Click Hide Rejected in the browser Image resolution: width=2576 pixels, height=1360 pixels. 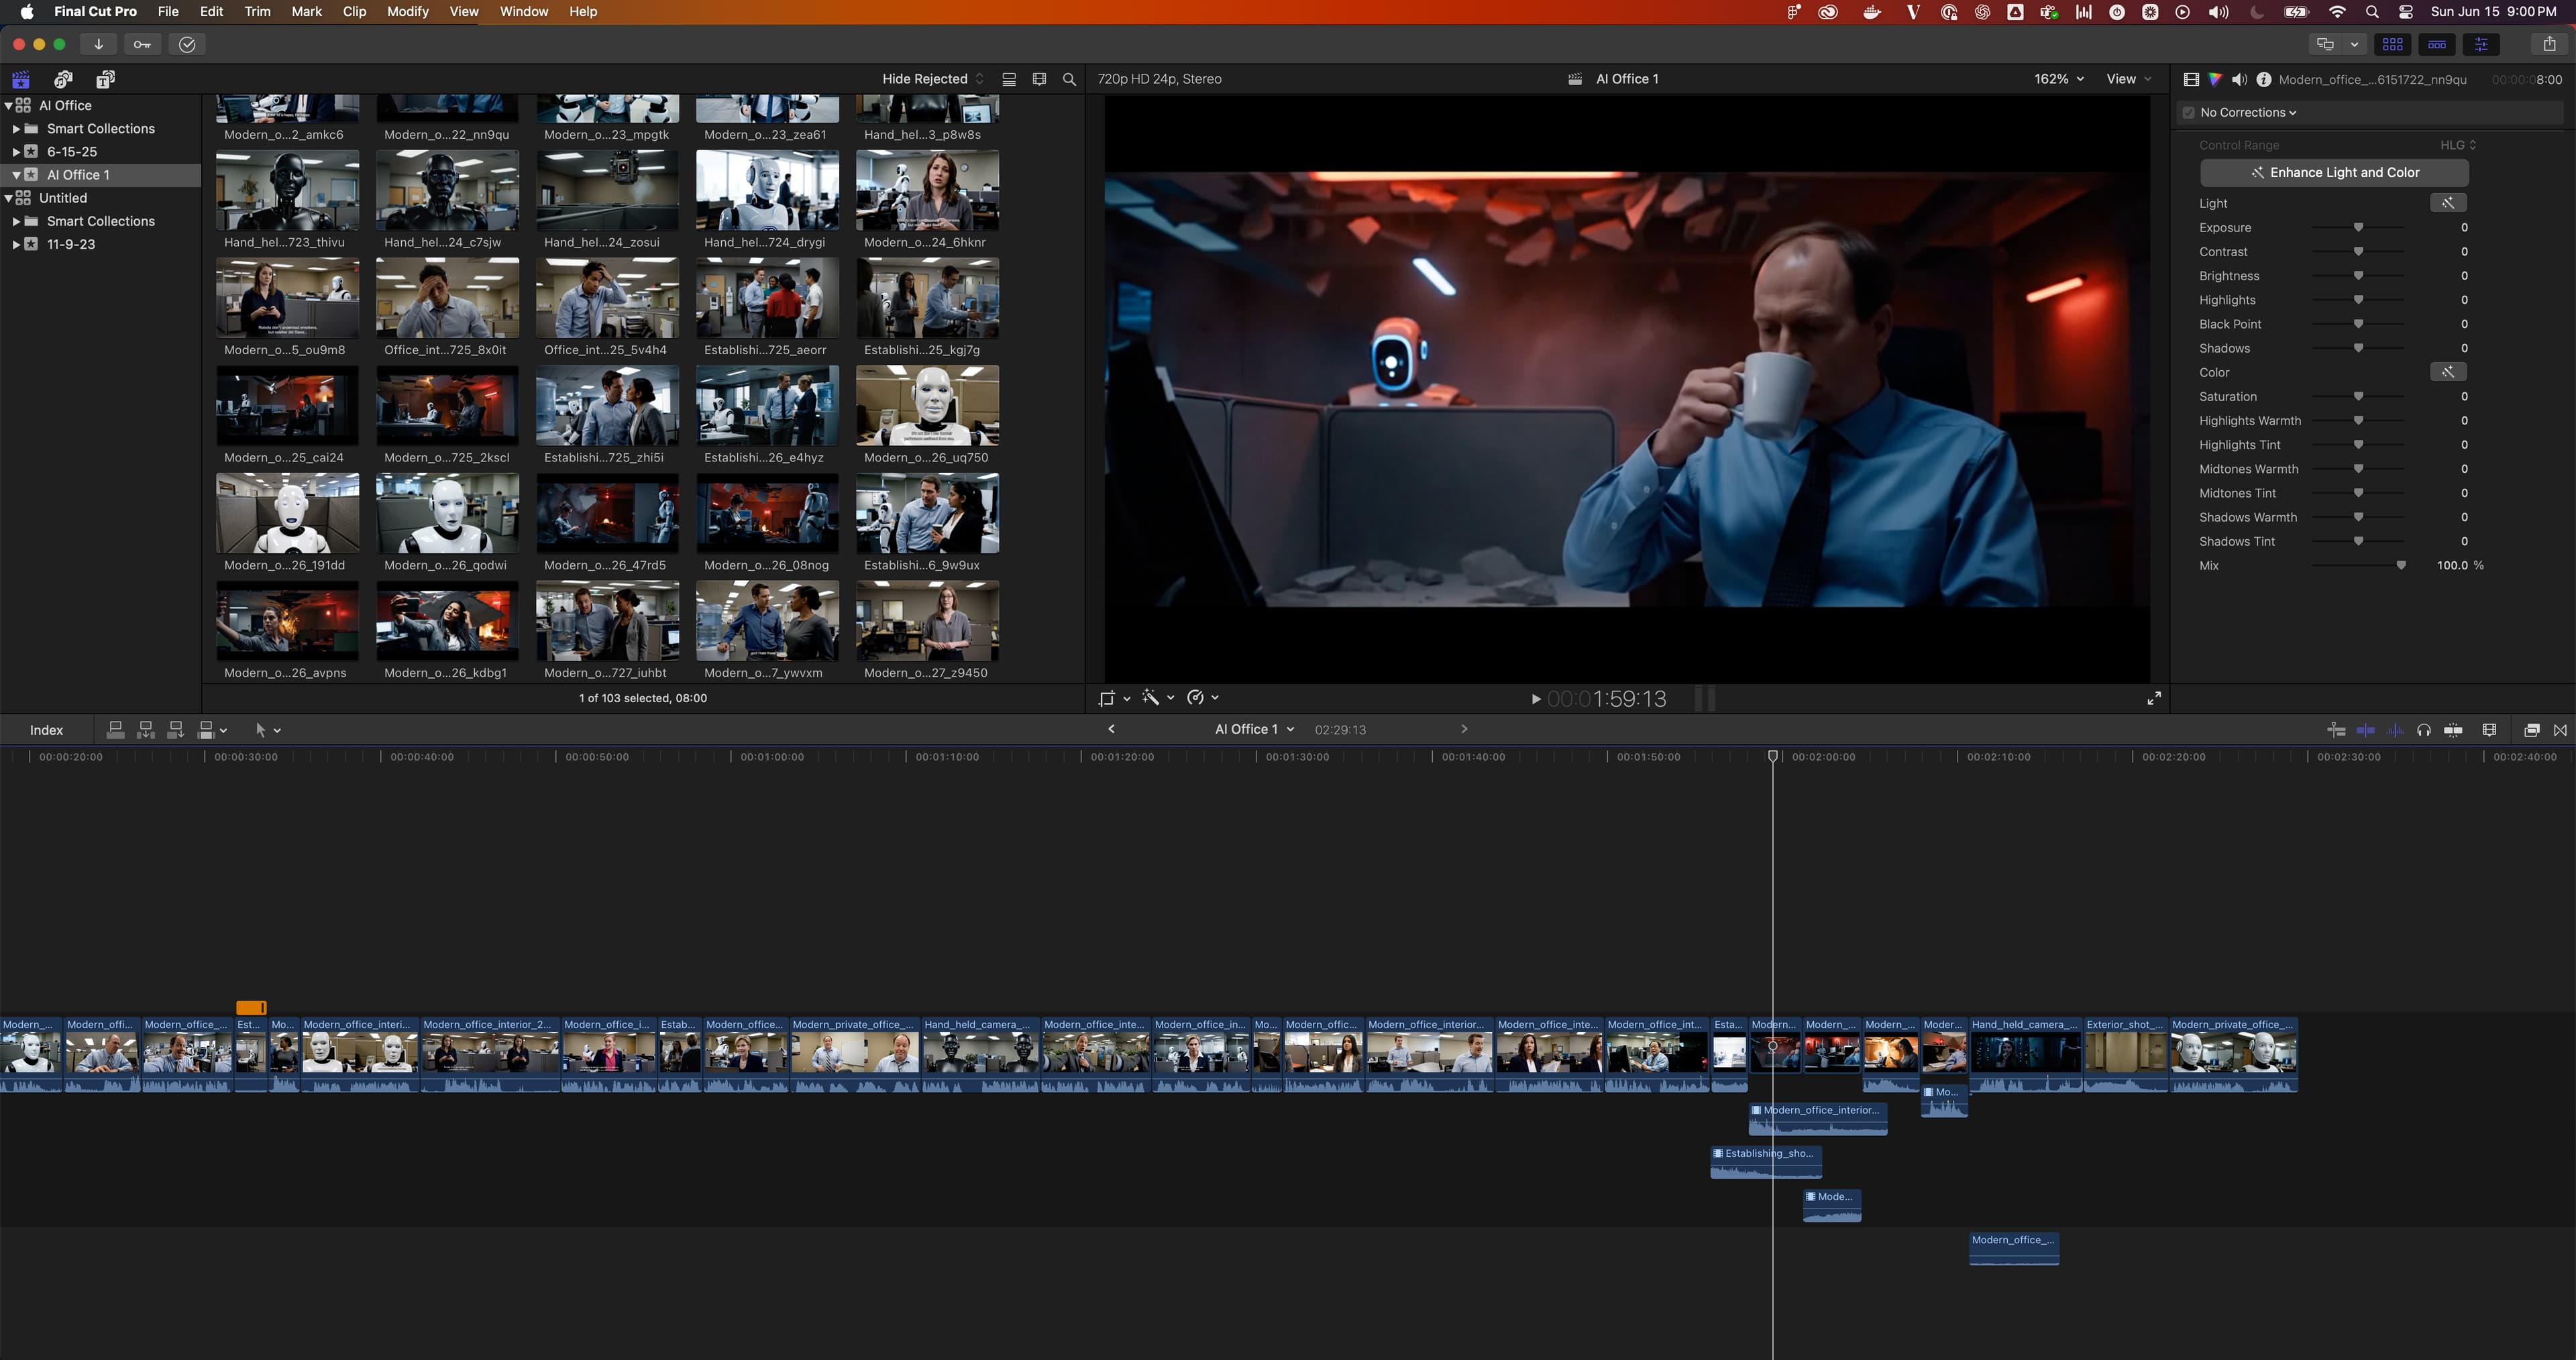(925, 78)
